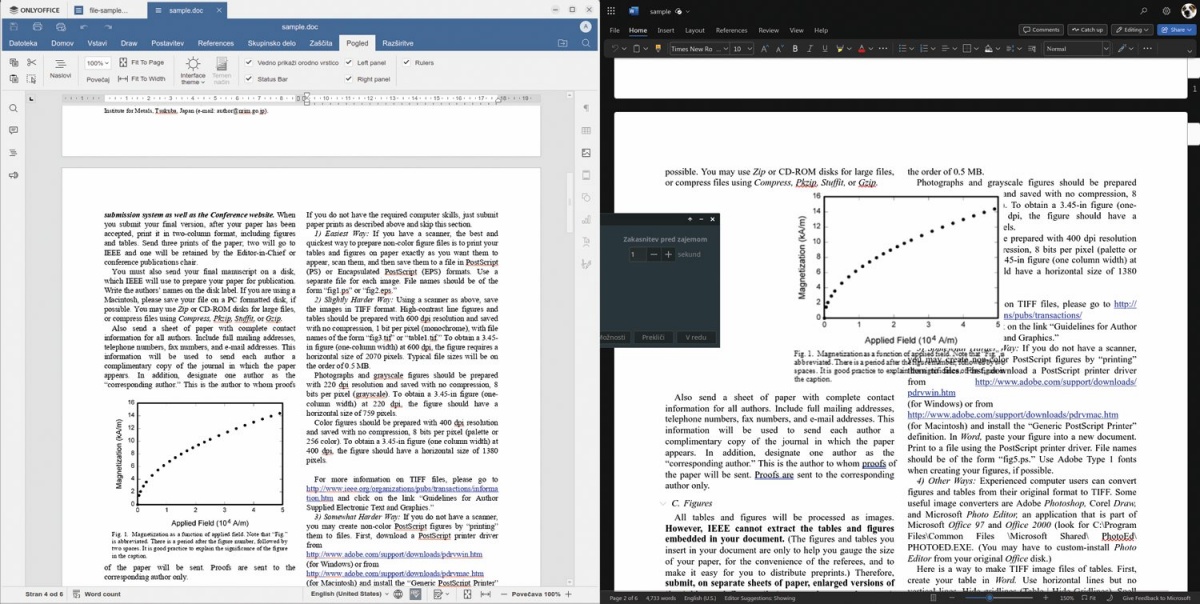Screen dimensions: 1200x604
Task: Open the Search icon in ONLYOFFICE left sidebar
Action: (13, 108)
